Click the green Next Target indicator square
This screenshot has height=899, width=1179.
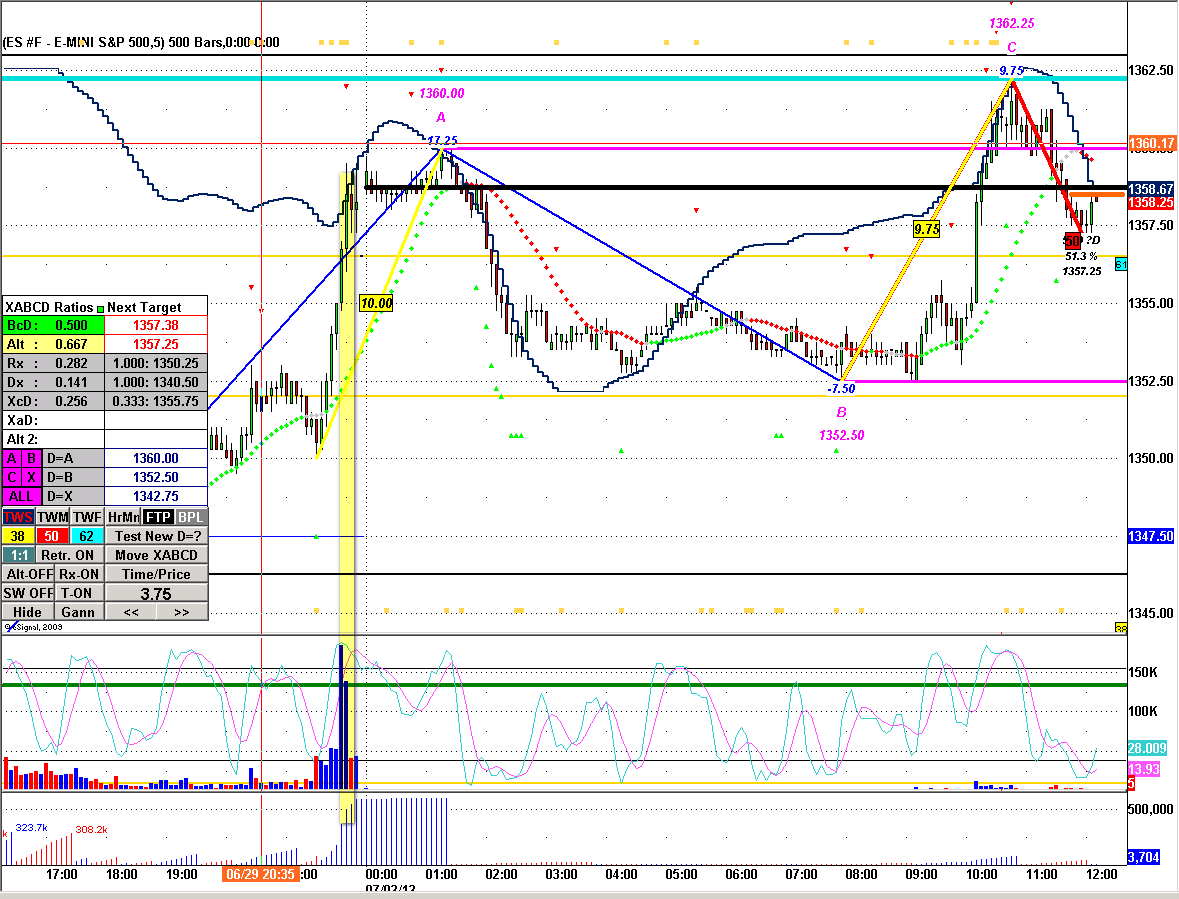point(100,308)
